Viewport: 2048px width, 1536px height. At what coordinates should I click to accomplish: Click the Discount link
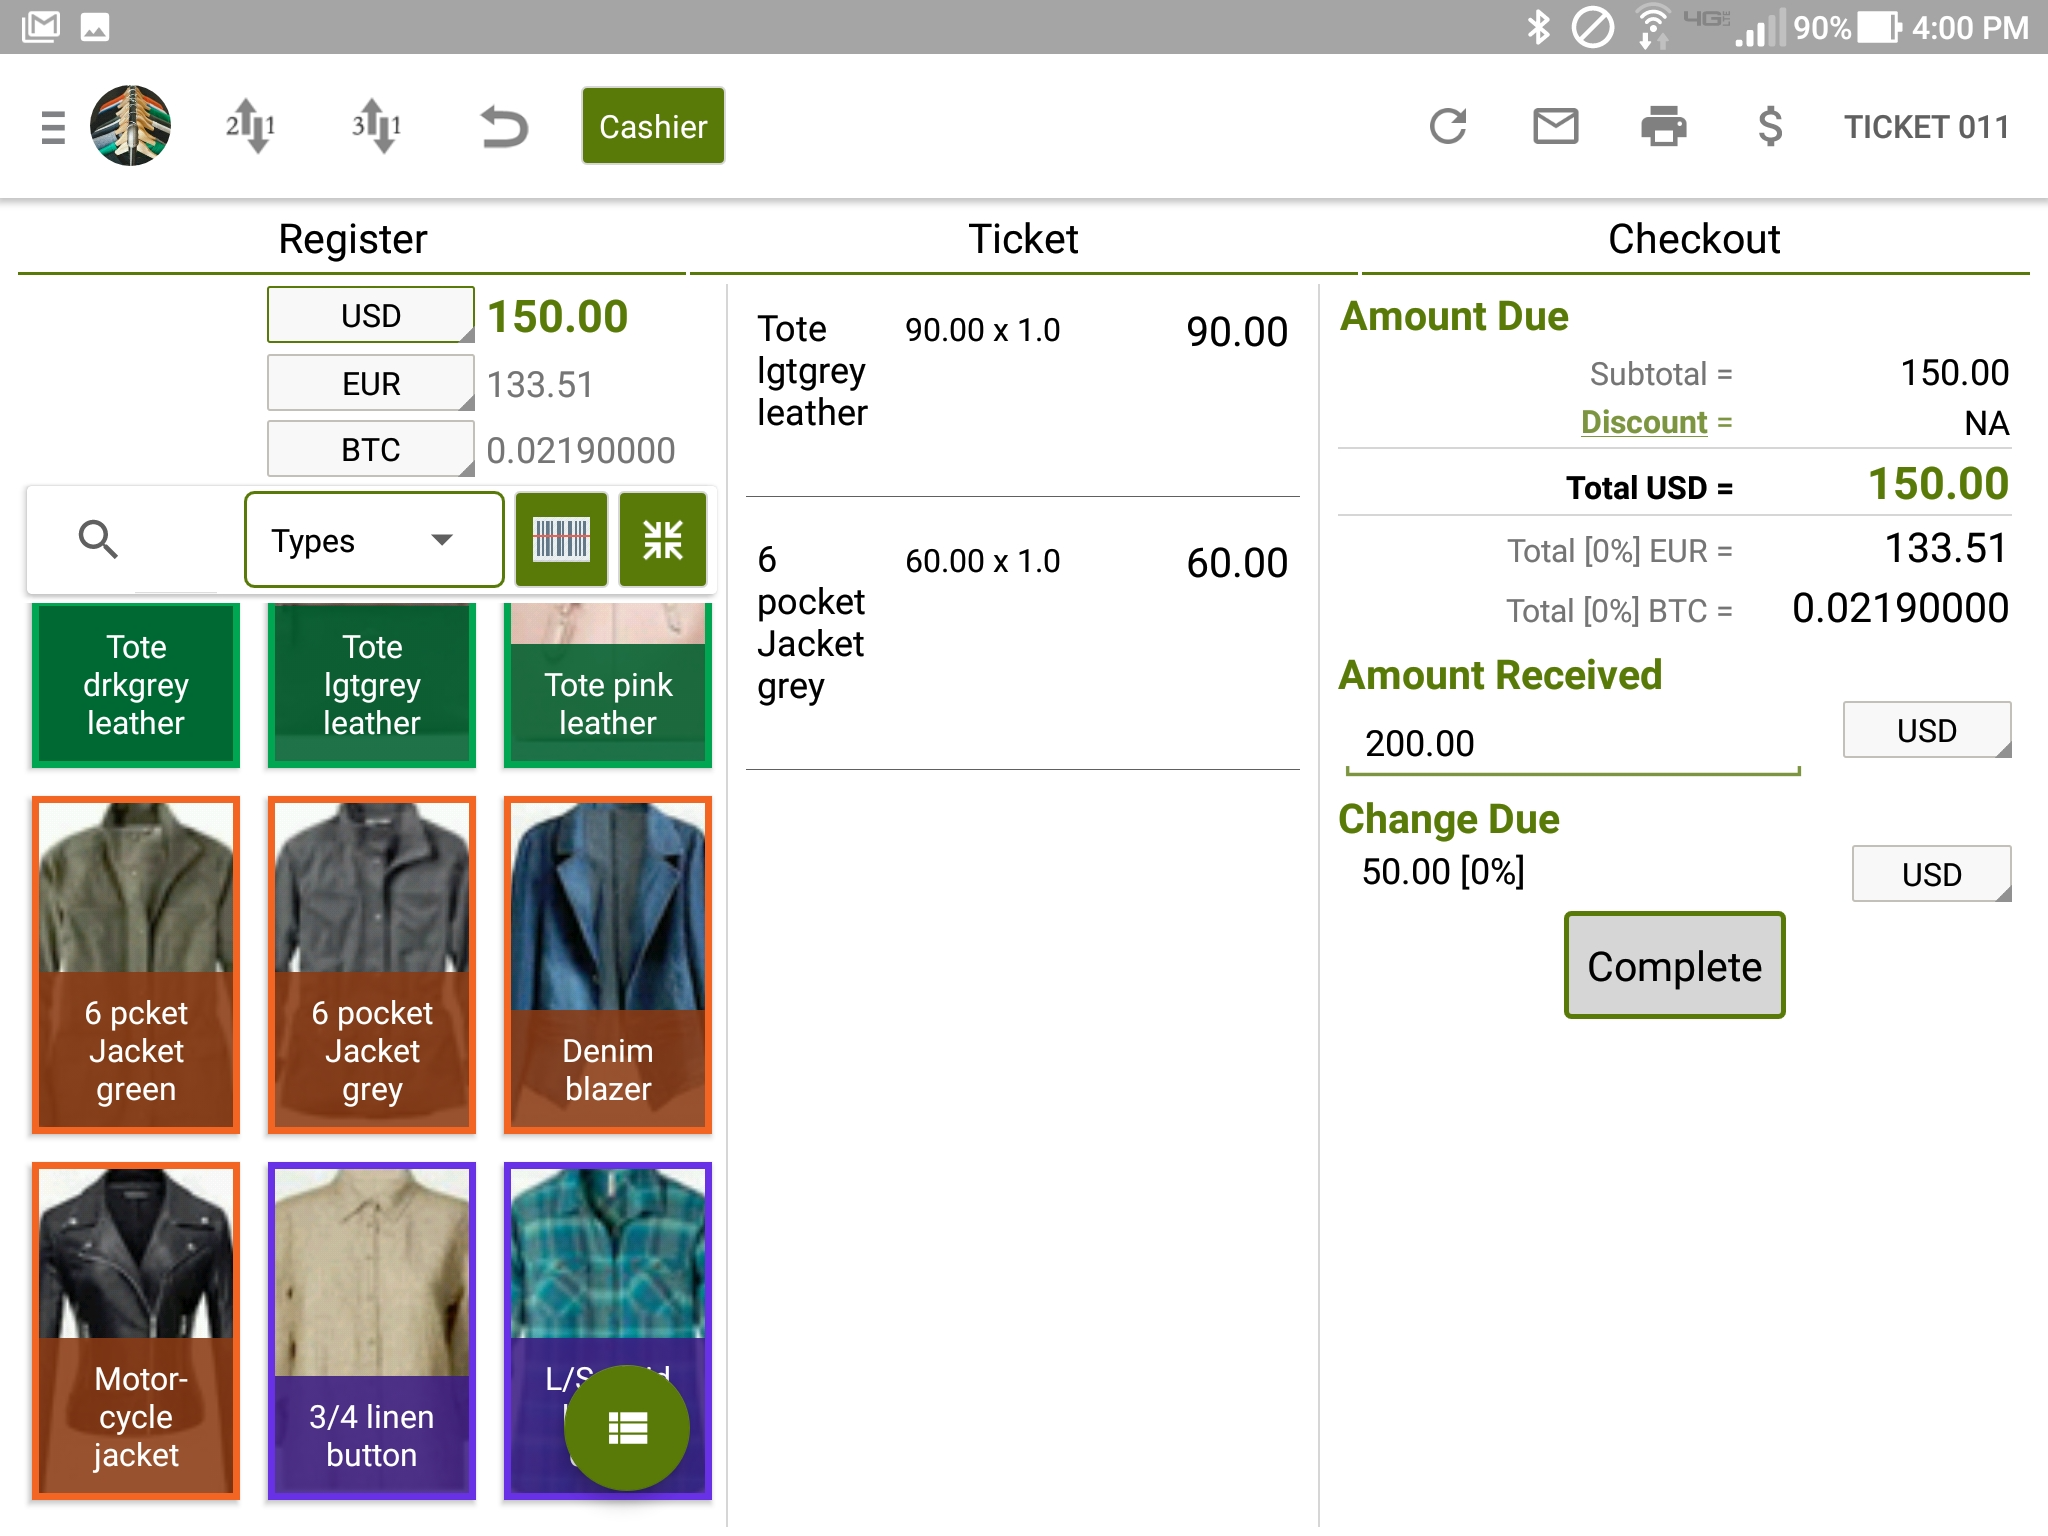(1643, 422)
